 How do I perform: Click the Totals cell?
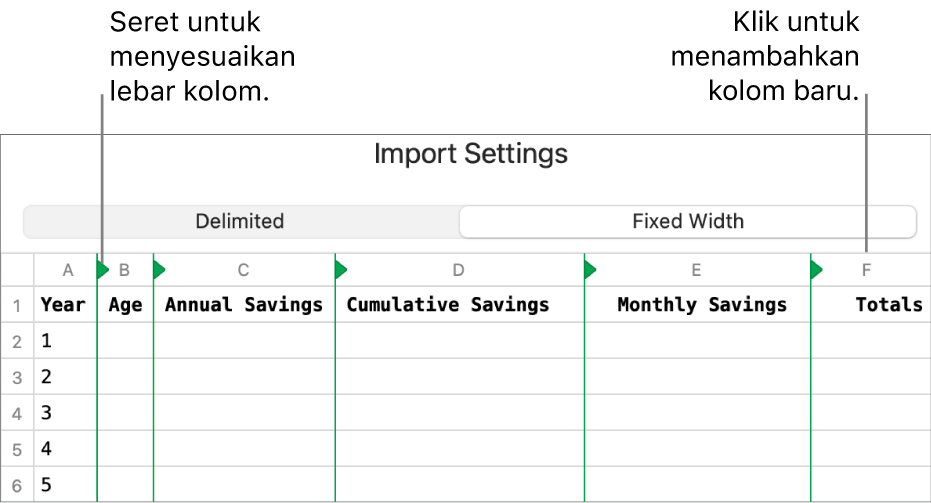[888, 305]
